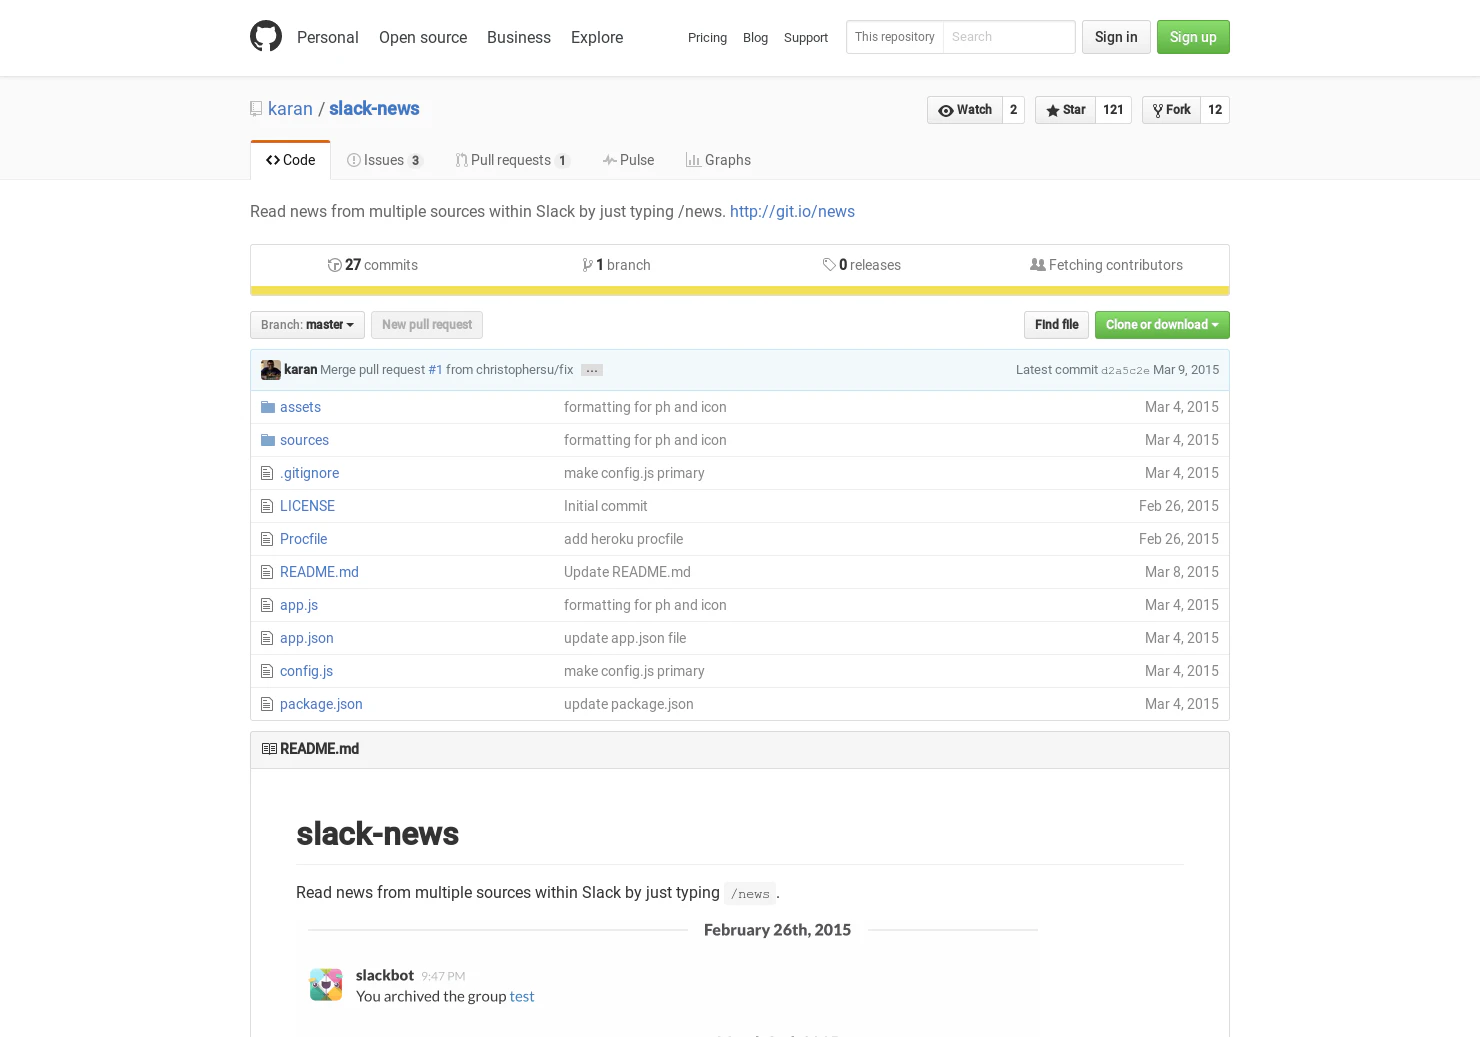Screen dimensions: 1480x1037
Task: Open the Explore header link
Action: click(597, 37)
